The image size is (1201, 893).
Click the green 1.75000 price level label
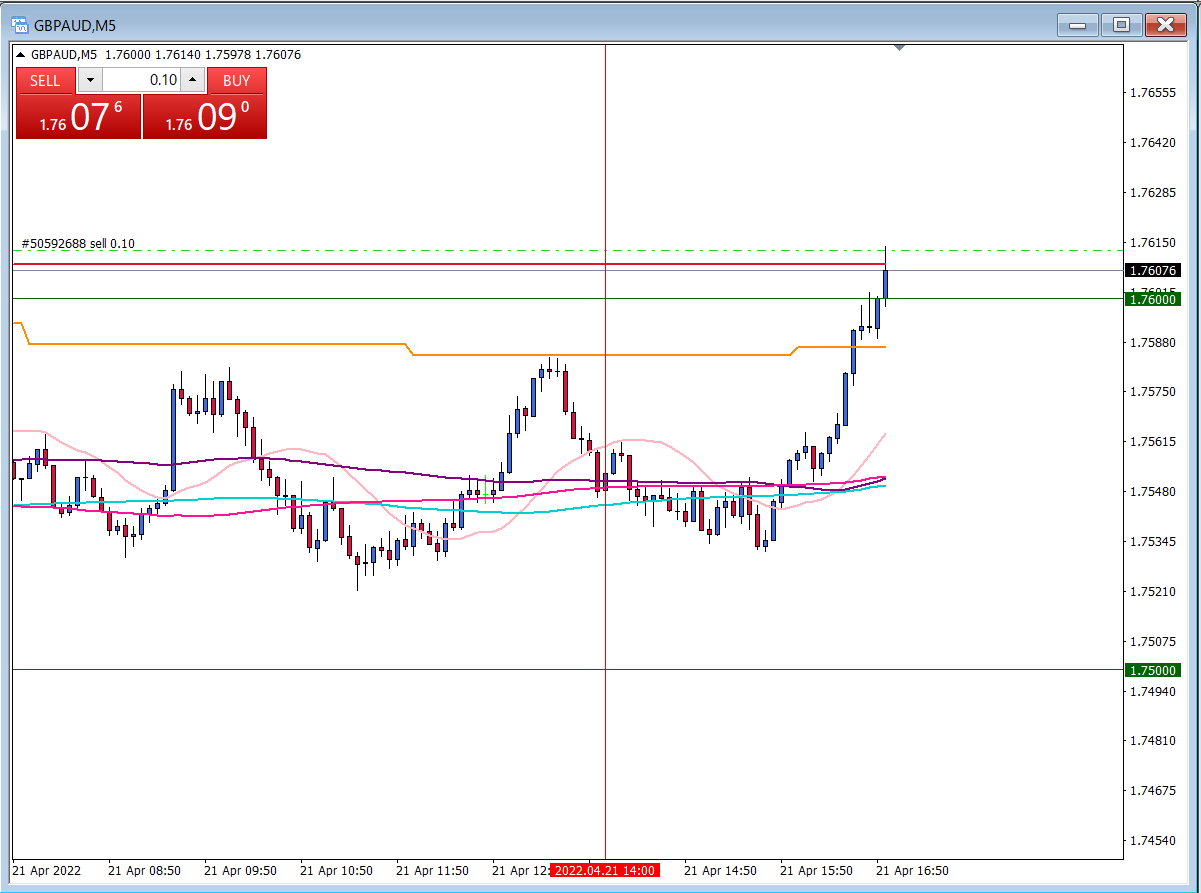point(1153,670)
